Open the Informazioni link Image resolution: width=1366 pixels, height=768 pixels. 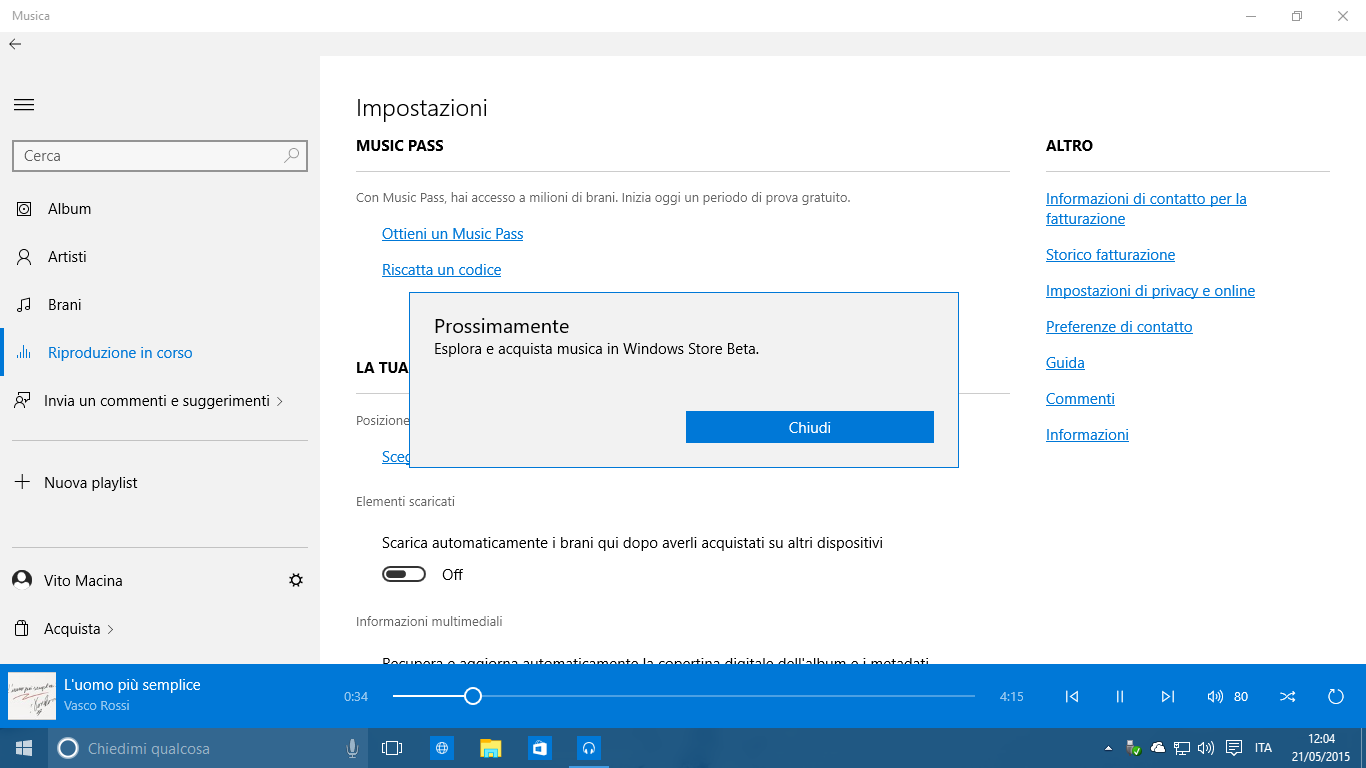coord(1087,435)
